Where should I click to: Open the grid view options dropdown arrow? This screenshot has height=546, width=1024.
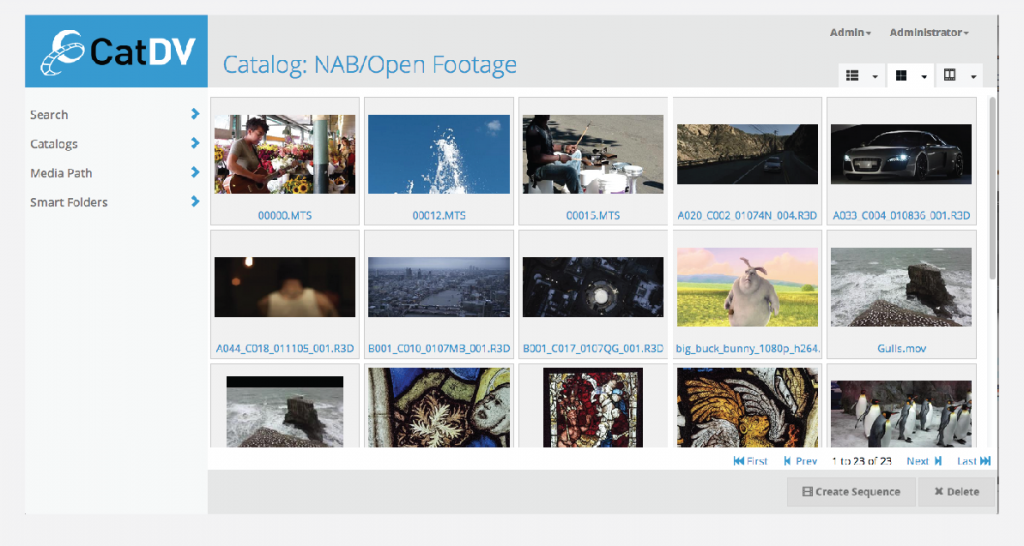point(924,77)
